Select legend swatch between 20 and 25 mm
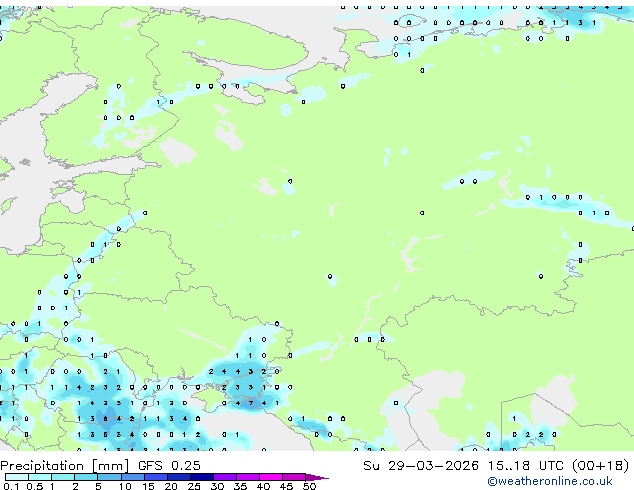The height and width of the screenshot is (490, 634). click(179, 477)
